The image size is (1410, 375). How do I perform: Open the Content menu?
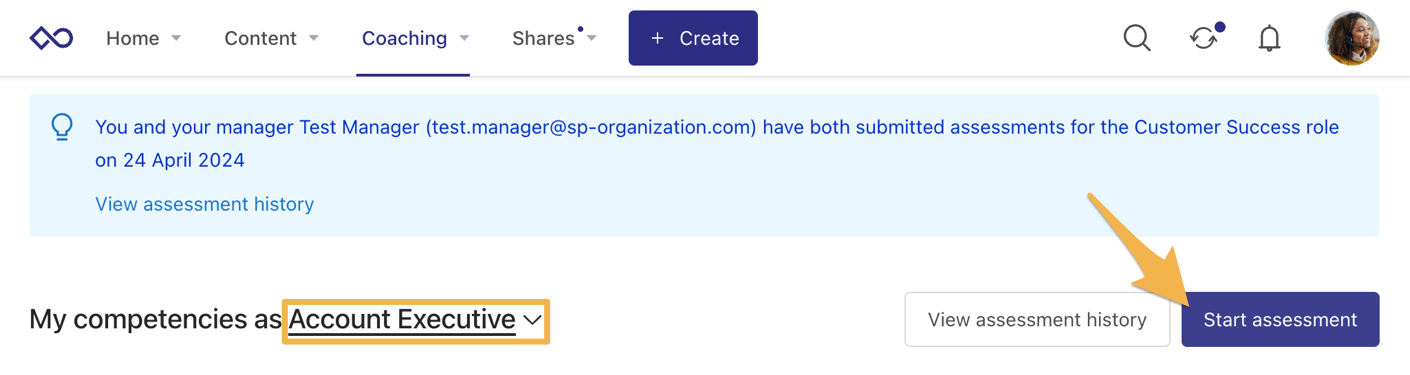(260, 38)
